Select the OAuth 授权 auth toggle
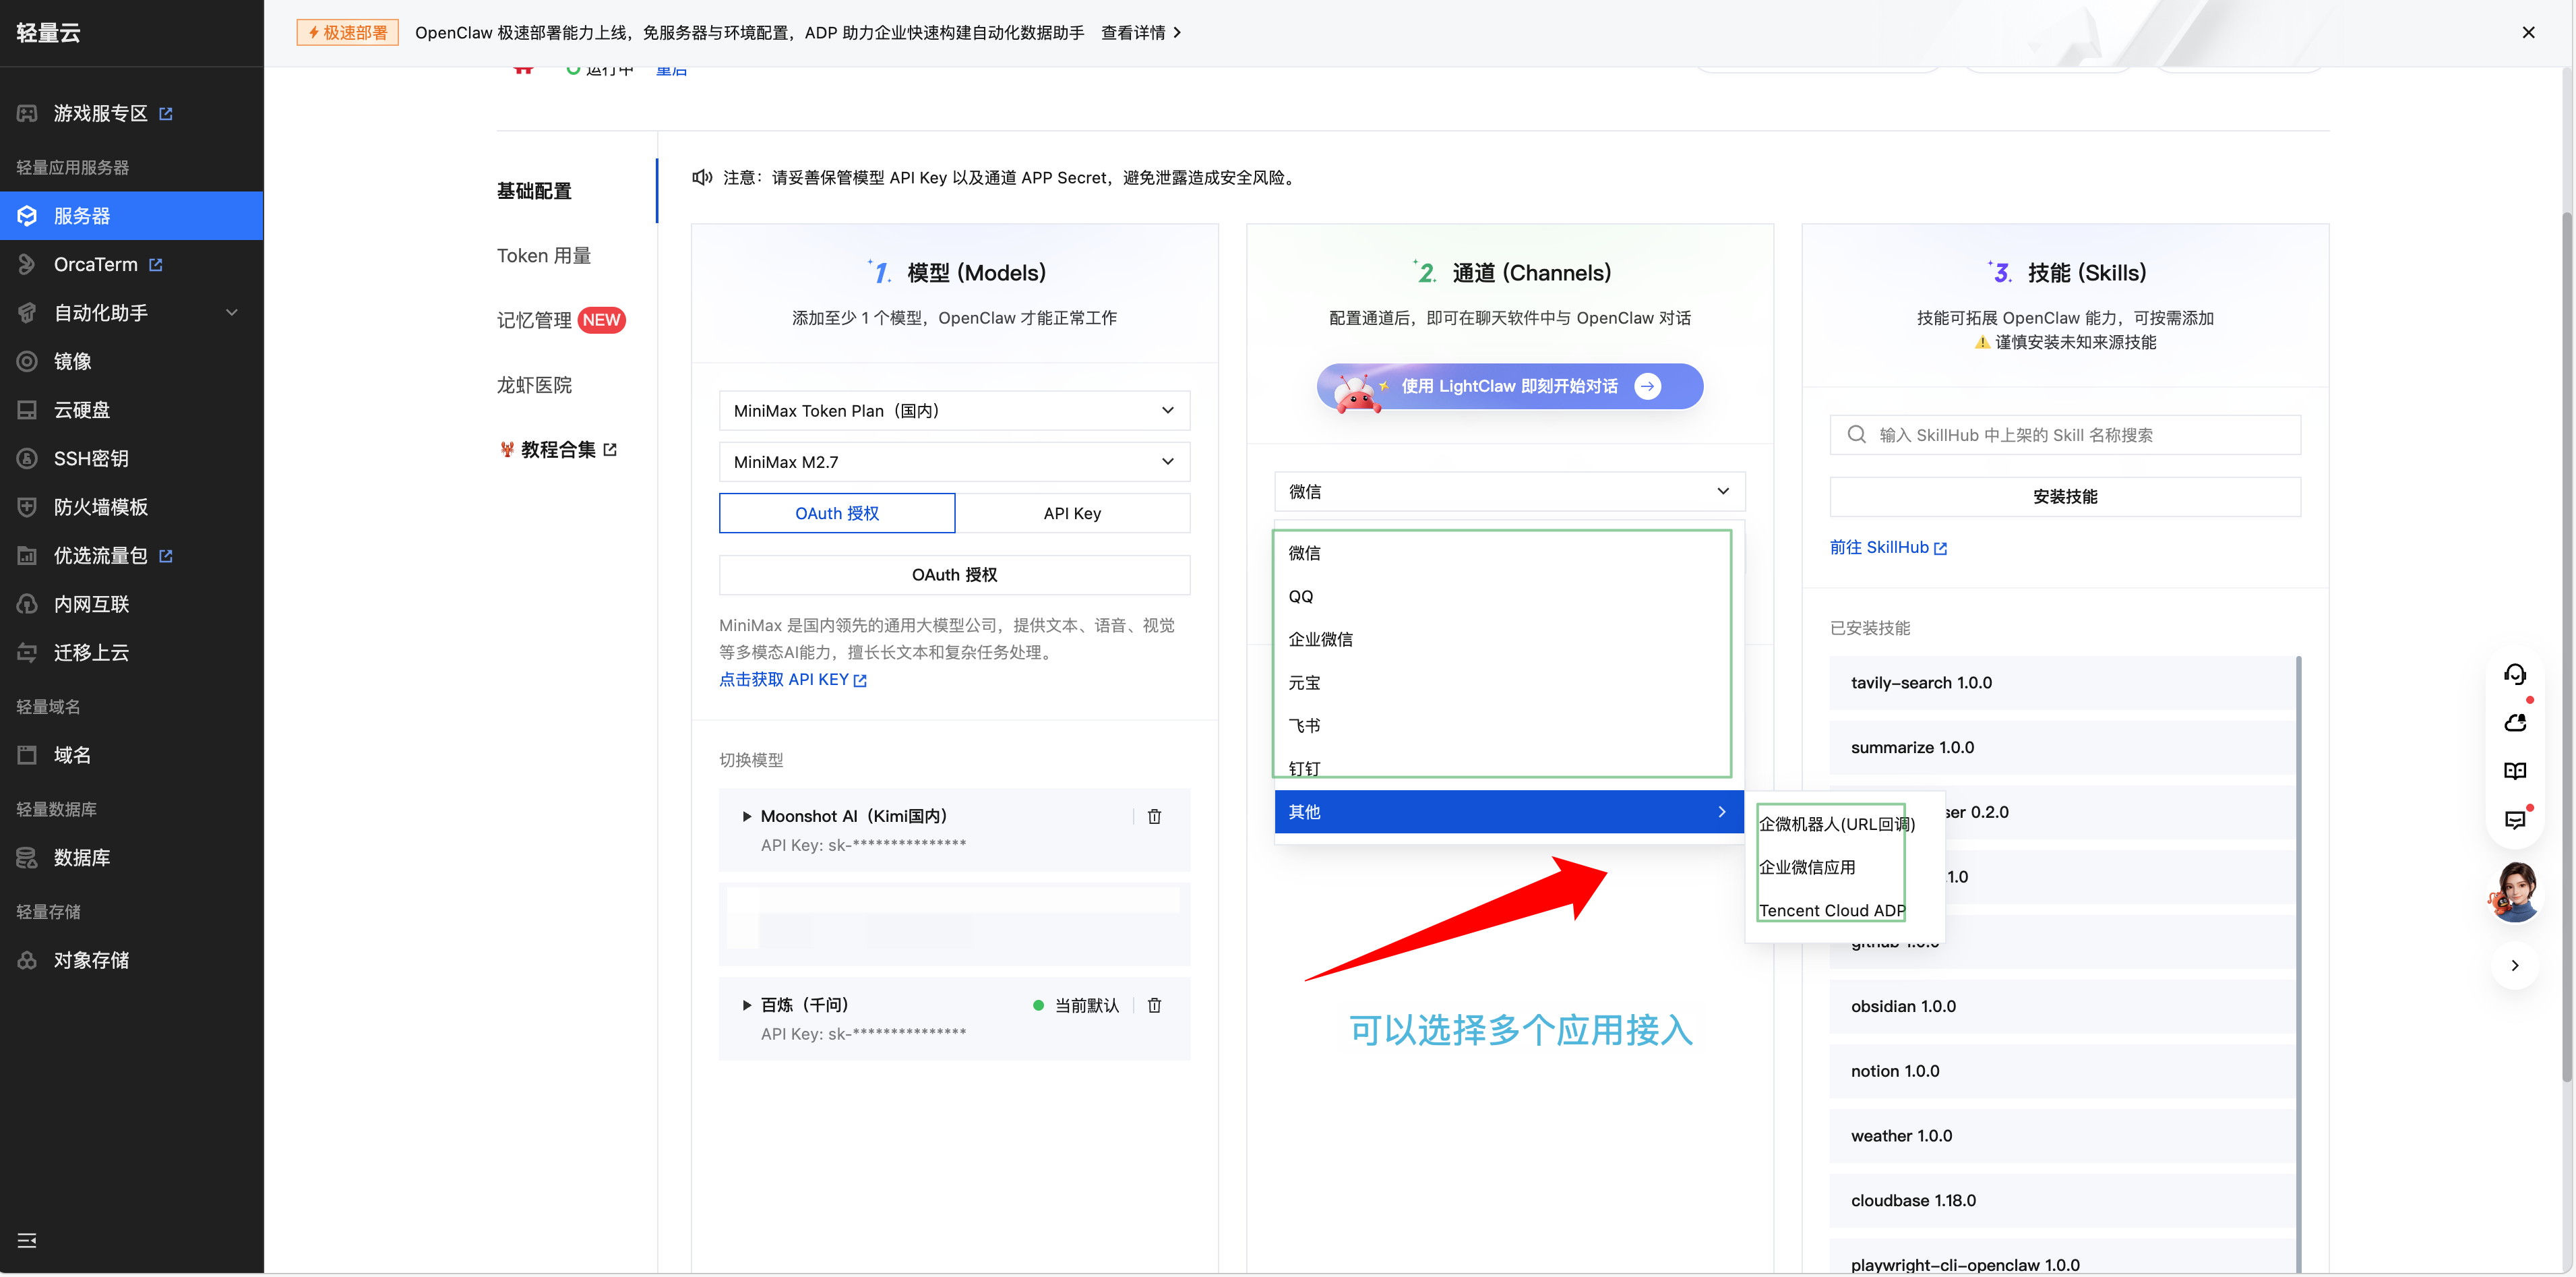The image size is (2576, 1277). [x=837, y=513]
